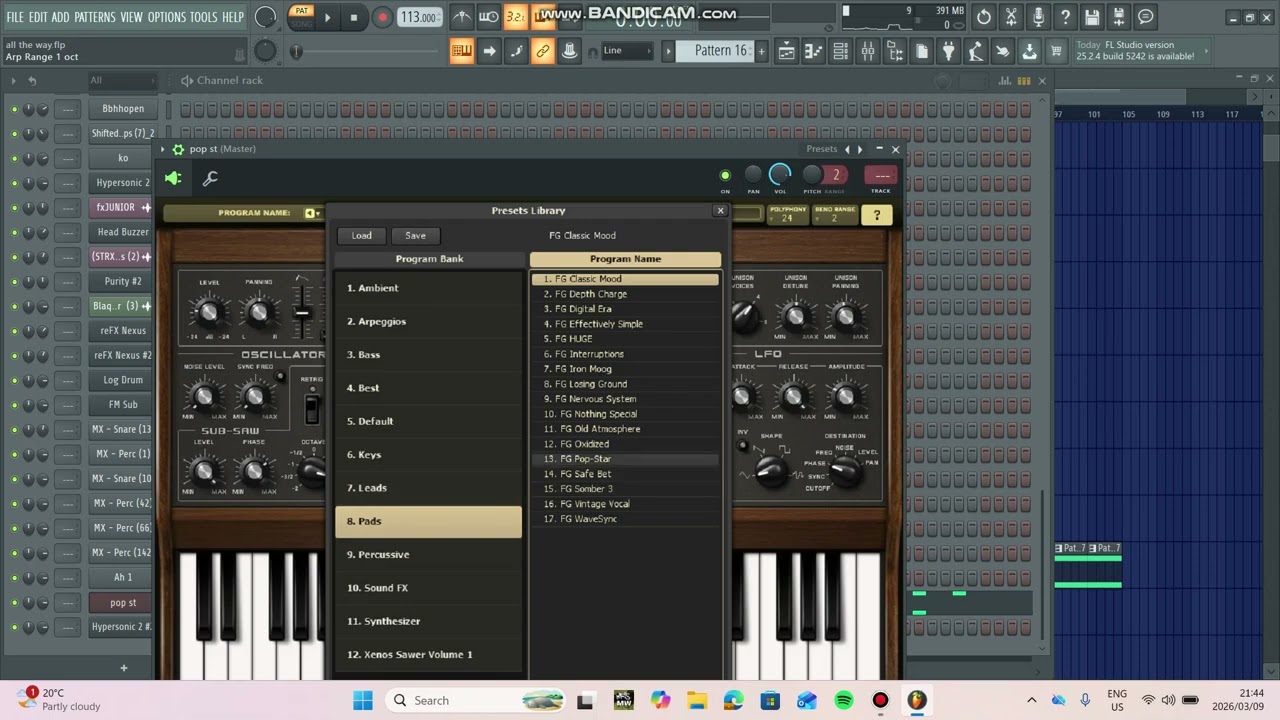
Task: Toggle PAT/SONG mode switch
Action: [300, 17]
